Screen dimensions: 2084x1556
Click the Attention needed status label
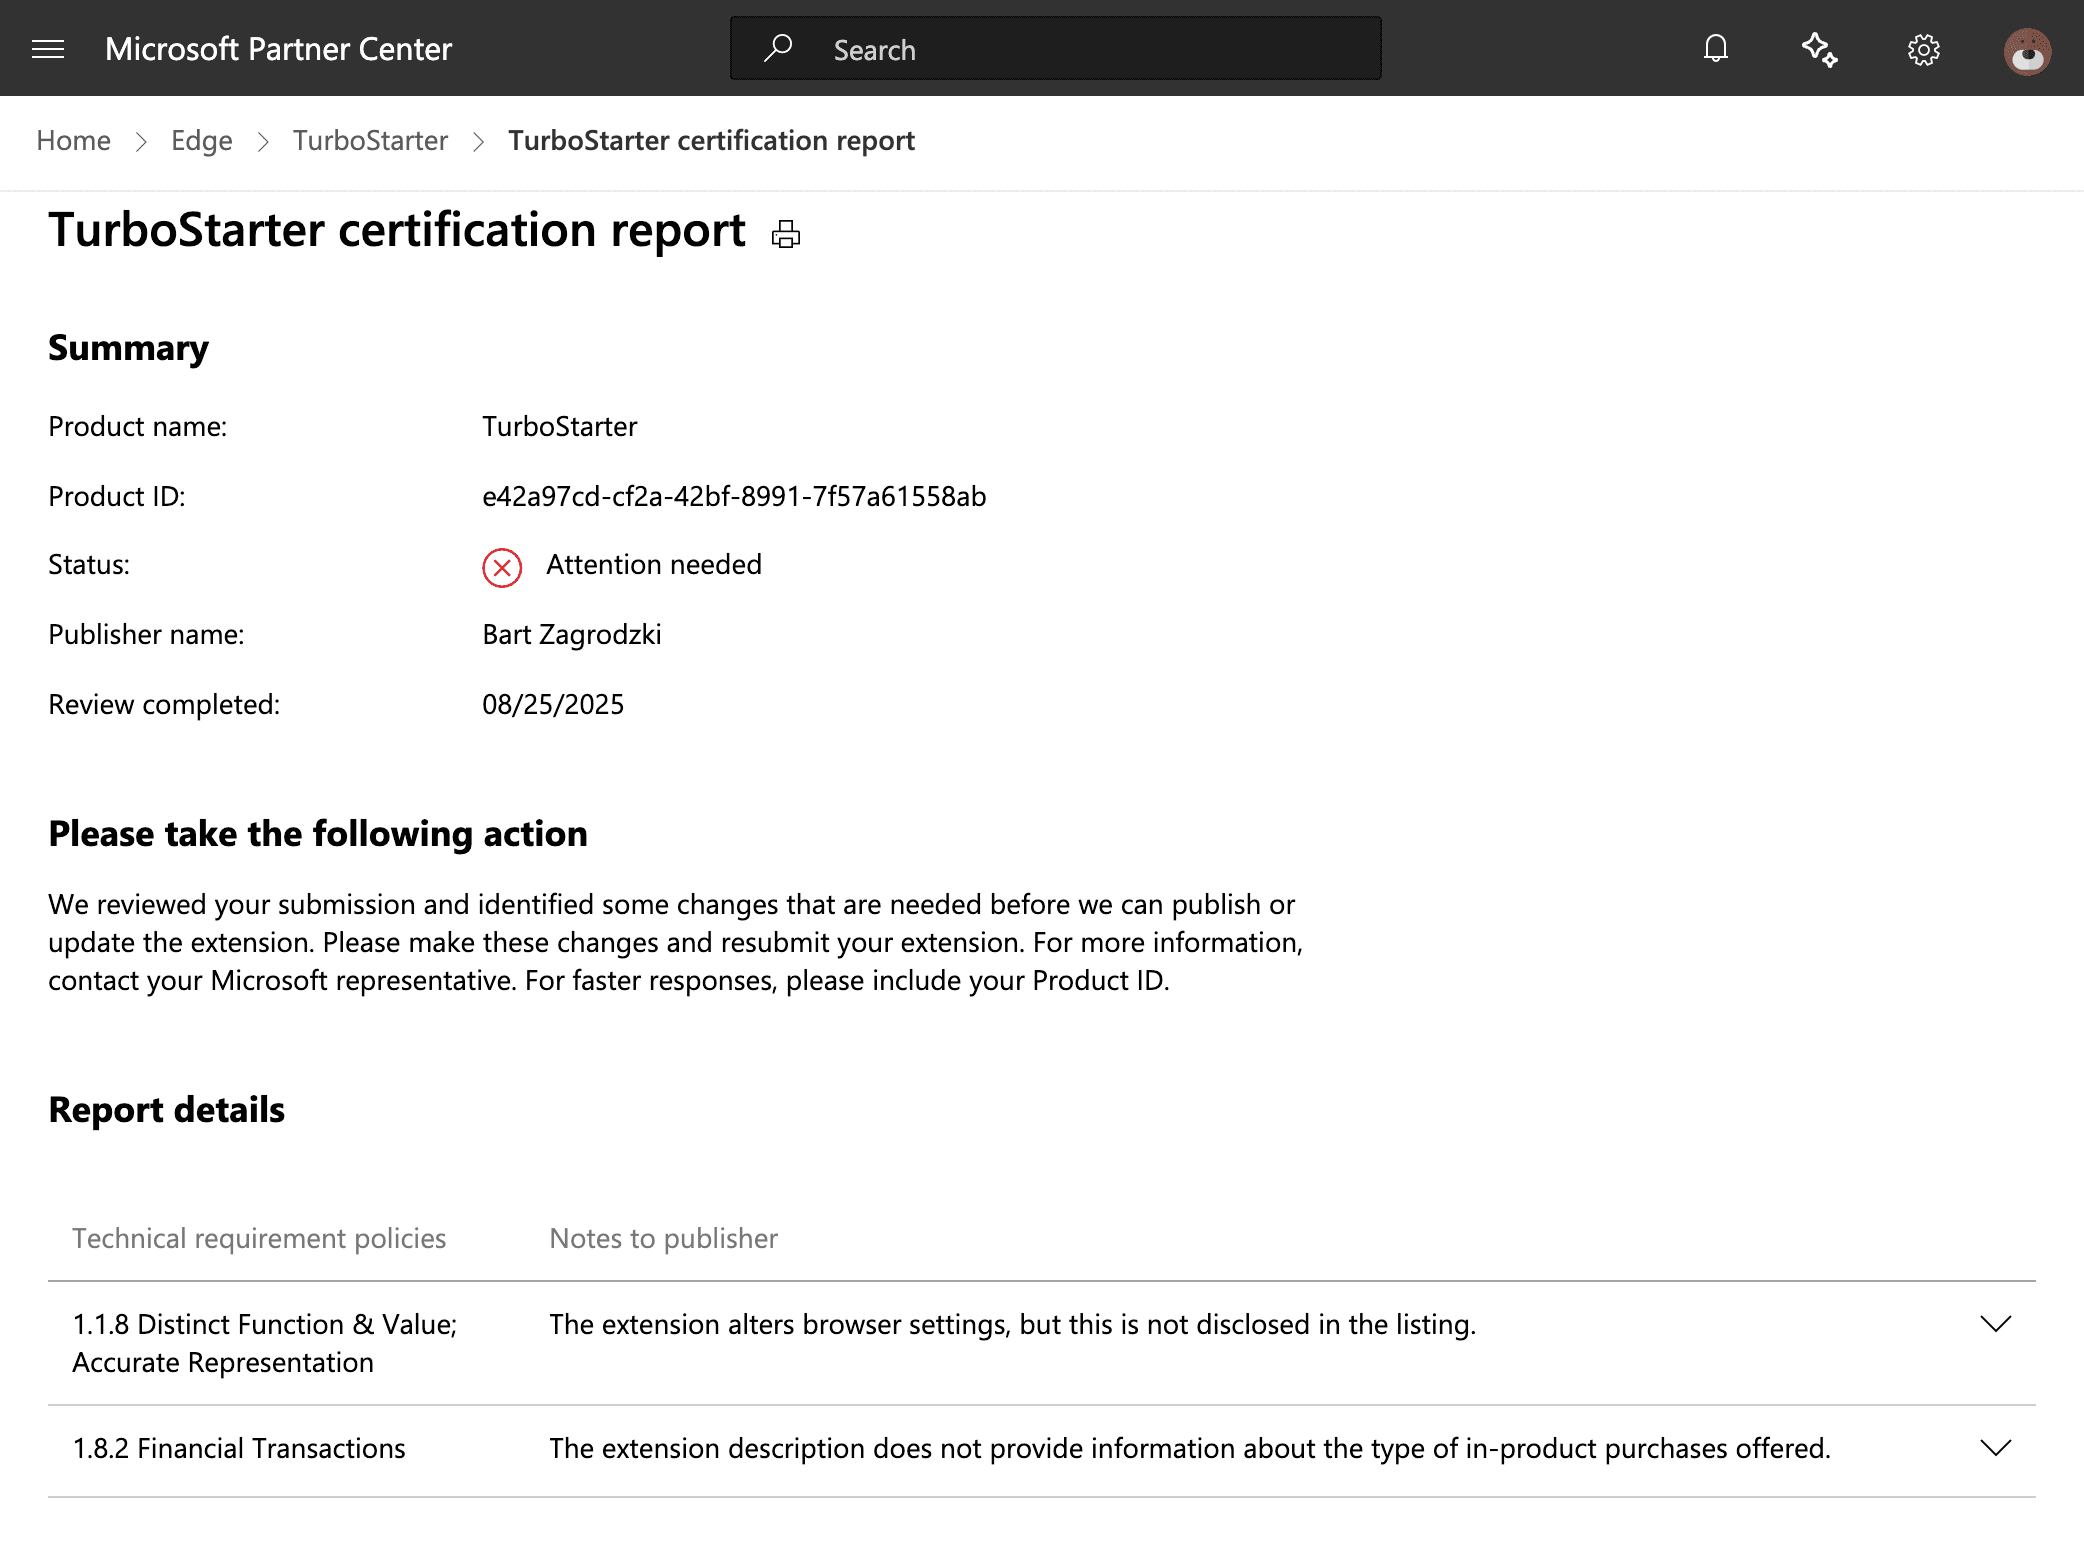tap(653, 564)
